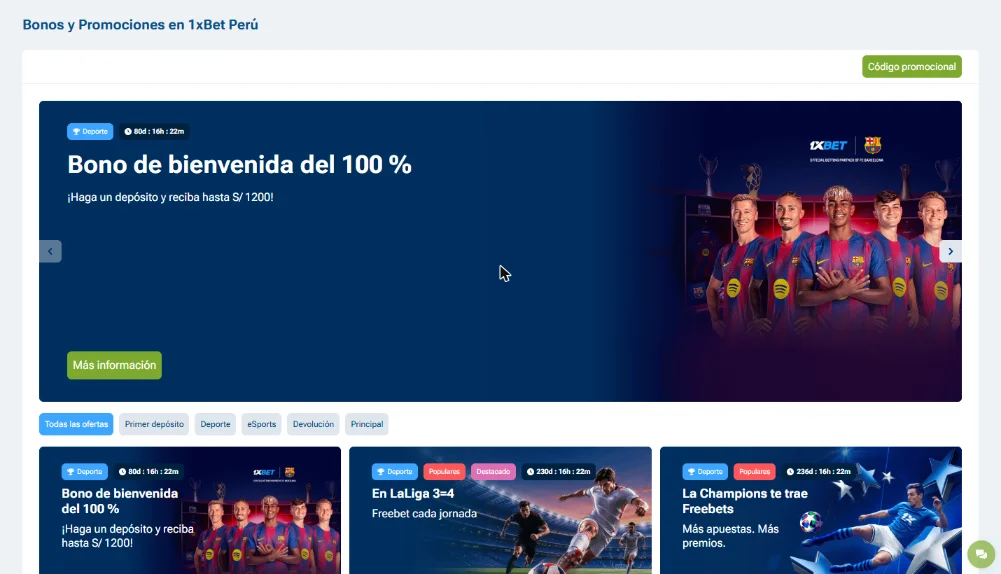Screen dimensions: 1001x574
Task: Click Freebet cada jornada text
Action: click(x=425, y=513)
